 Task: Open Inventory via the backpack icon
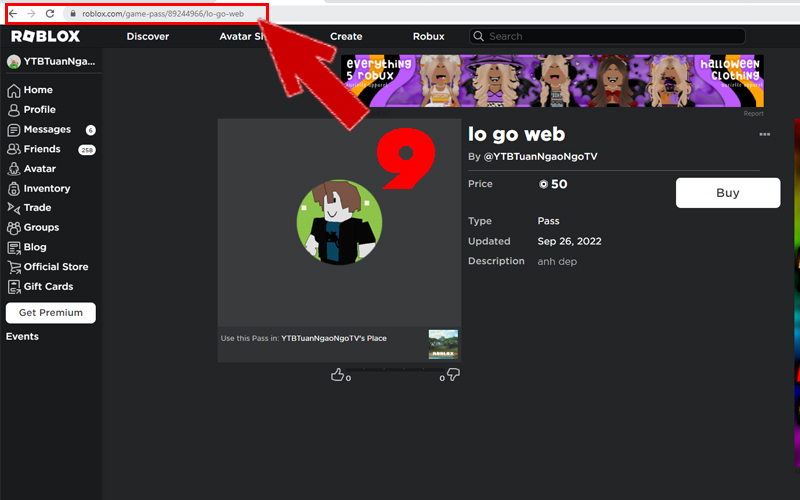point(14,189)
